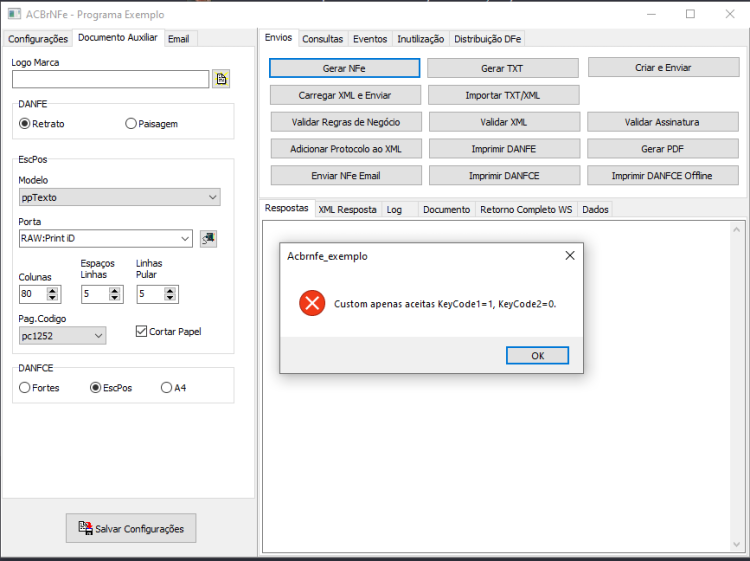This screenshot has width=750, height=561.
Task: Increase Espaços Linhas value
Action: pyautogui.click(x=114, y=290)
